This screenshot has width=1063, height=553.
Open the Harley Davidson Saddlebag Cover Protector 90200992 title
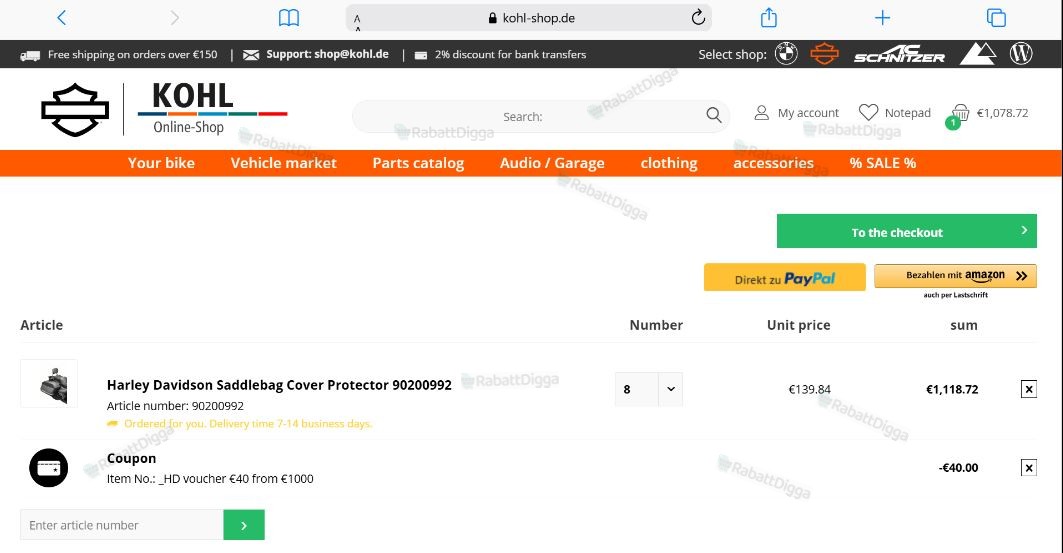click(279, 385)
